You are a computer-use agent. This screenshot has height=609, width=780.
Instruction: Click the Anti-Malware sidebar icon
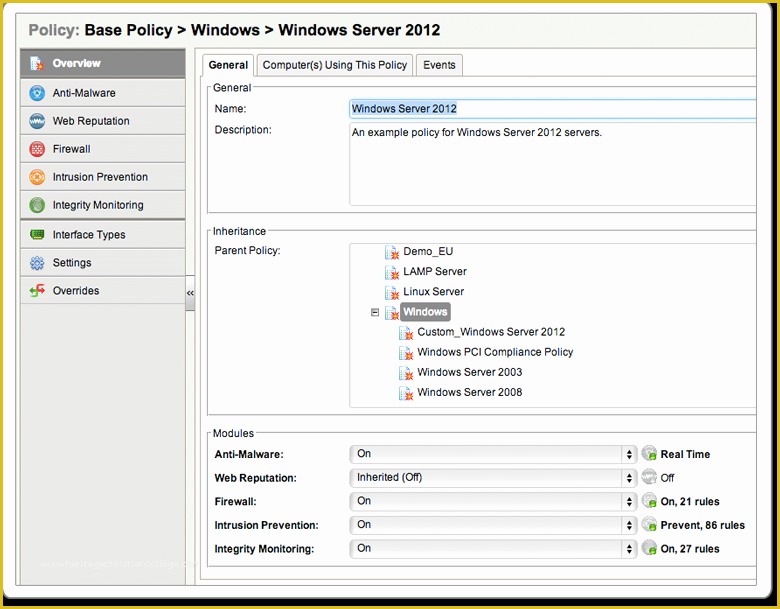coord(37,93)
